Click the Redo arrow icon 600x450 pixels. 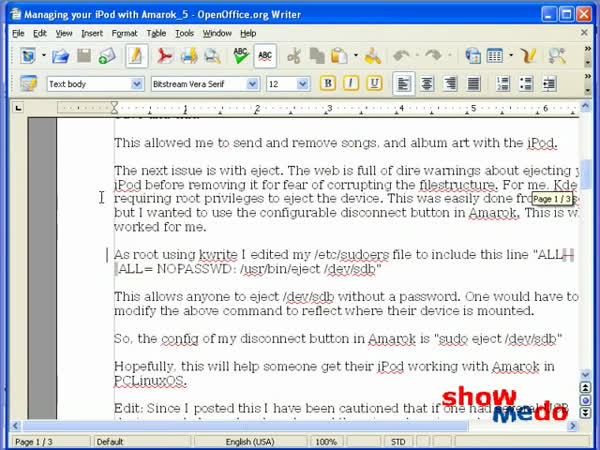(433, 56)
